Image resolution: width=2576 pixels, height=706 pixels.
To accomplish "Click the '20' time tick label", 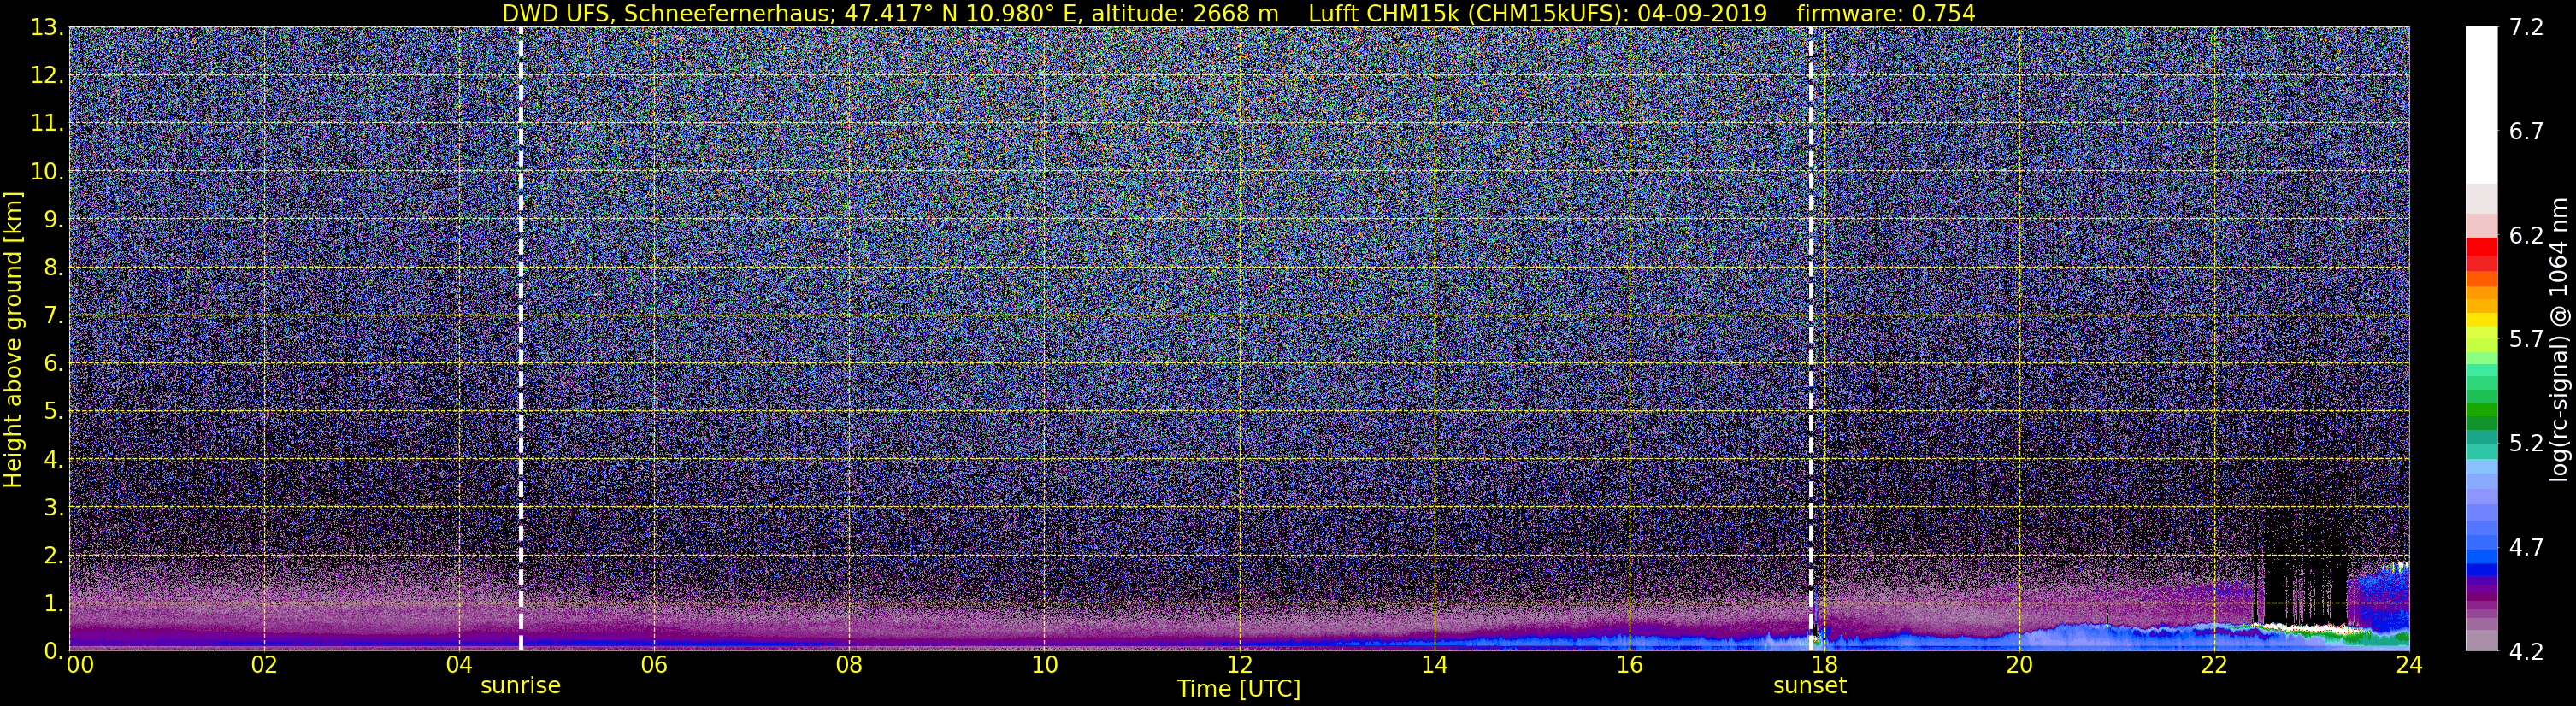I will coord(2019,665).
